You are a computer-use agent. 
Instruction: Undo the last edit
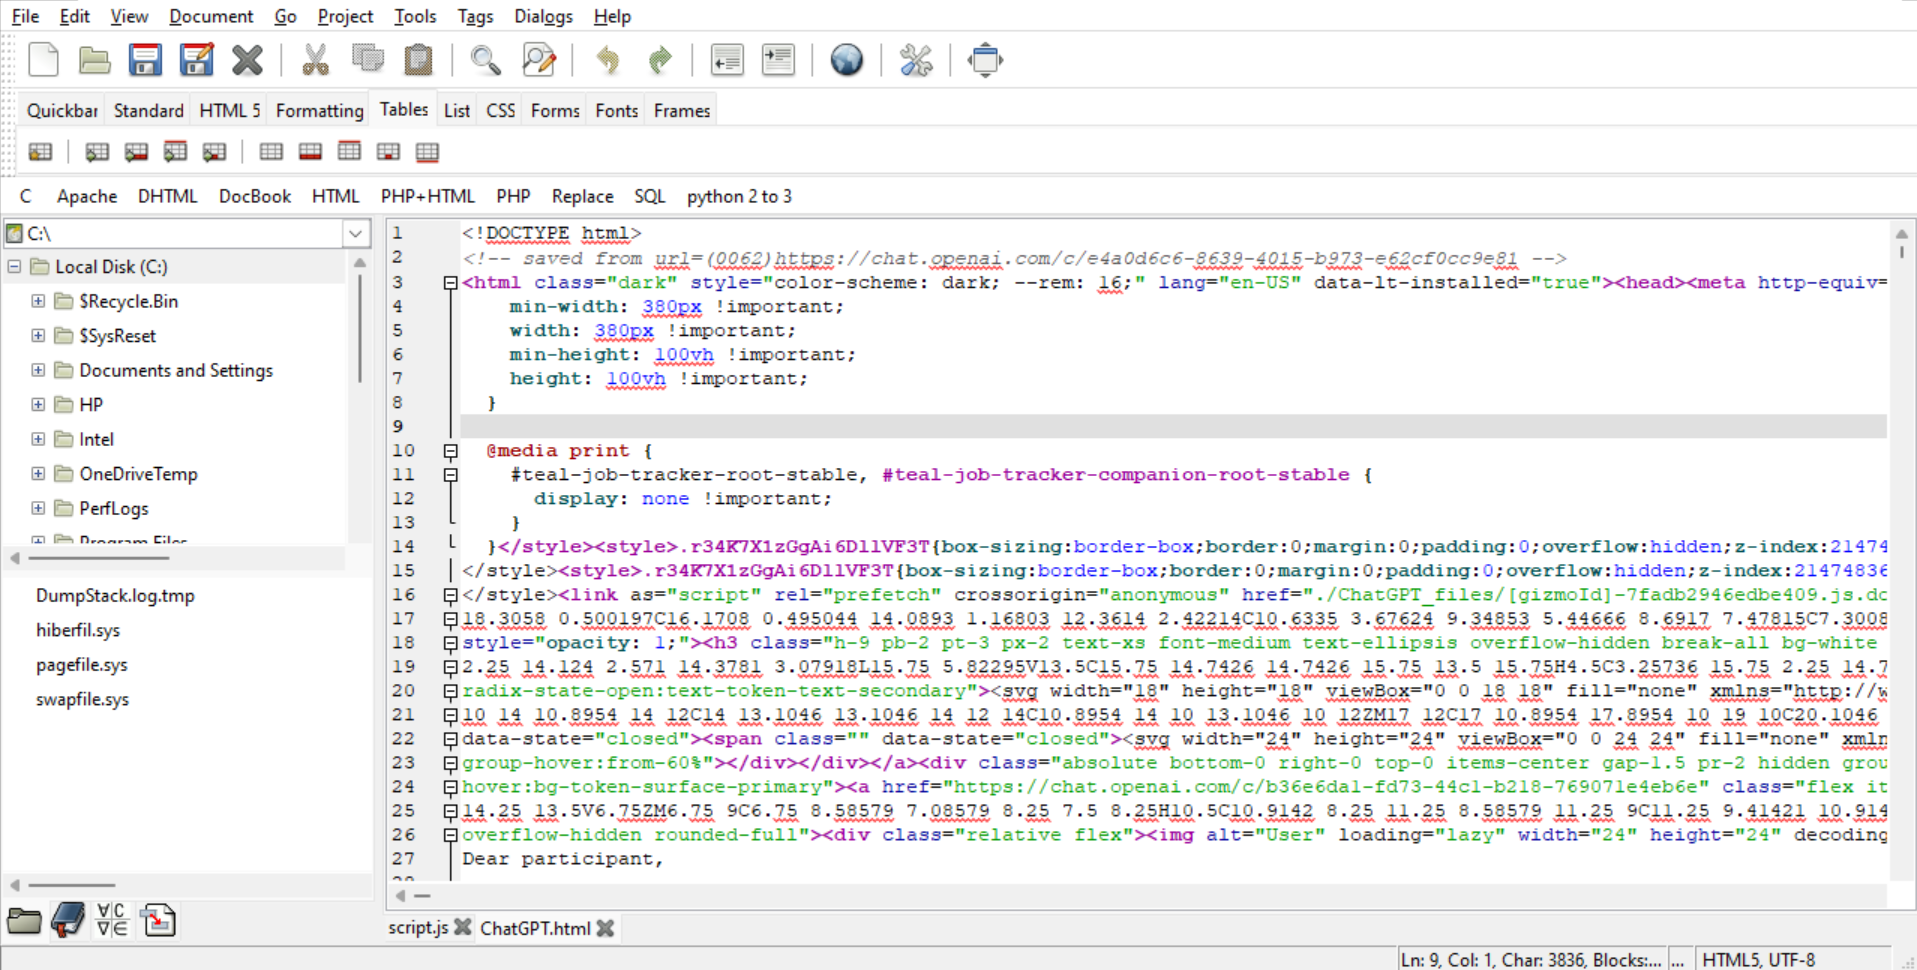pos(608,60)
